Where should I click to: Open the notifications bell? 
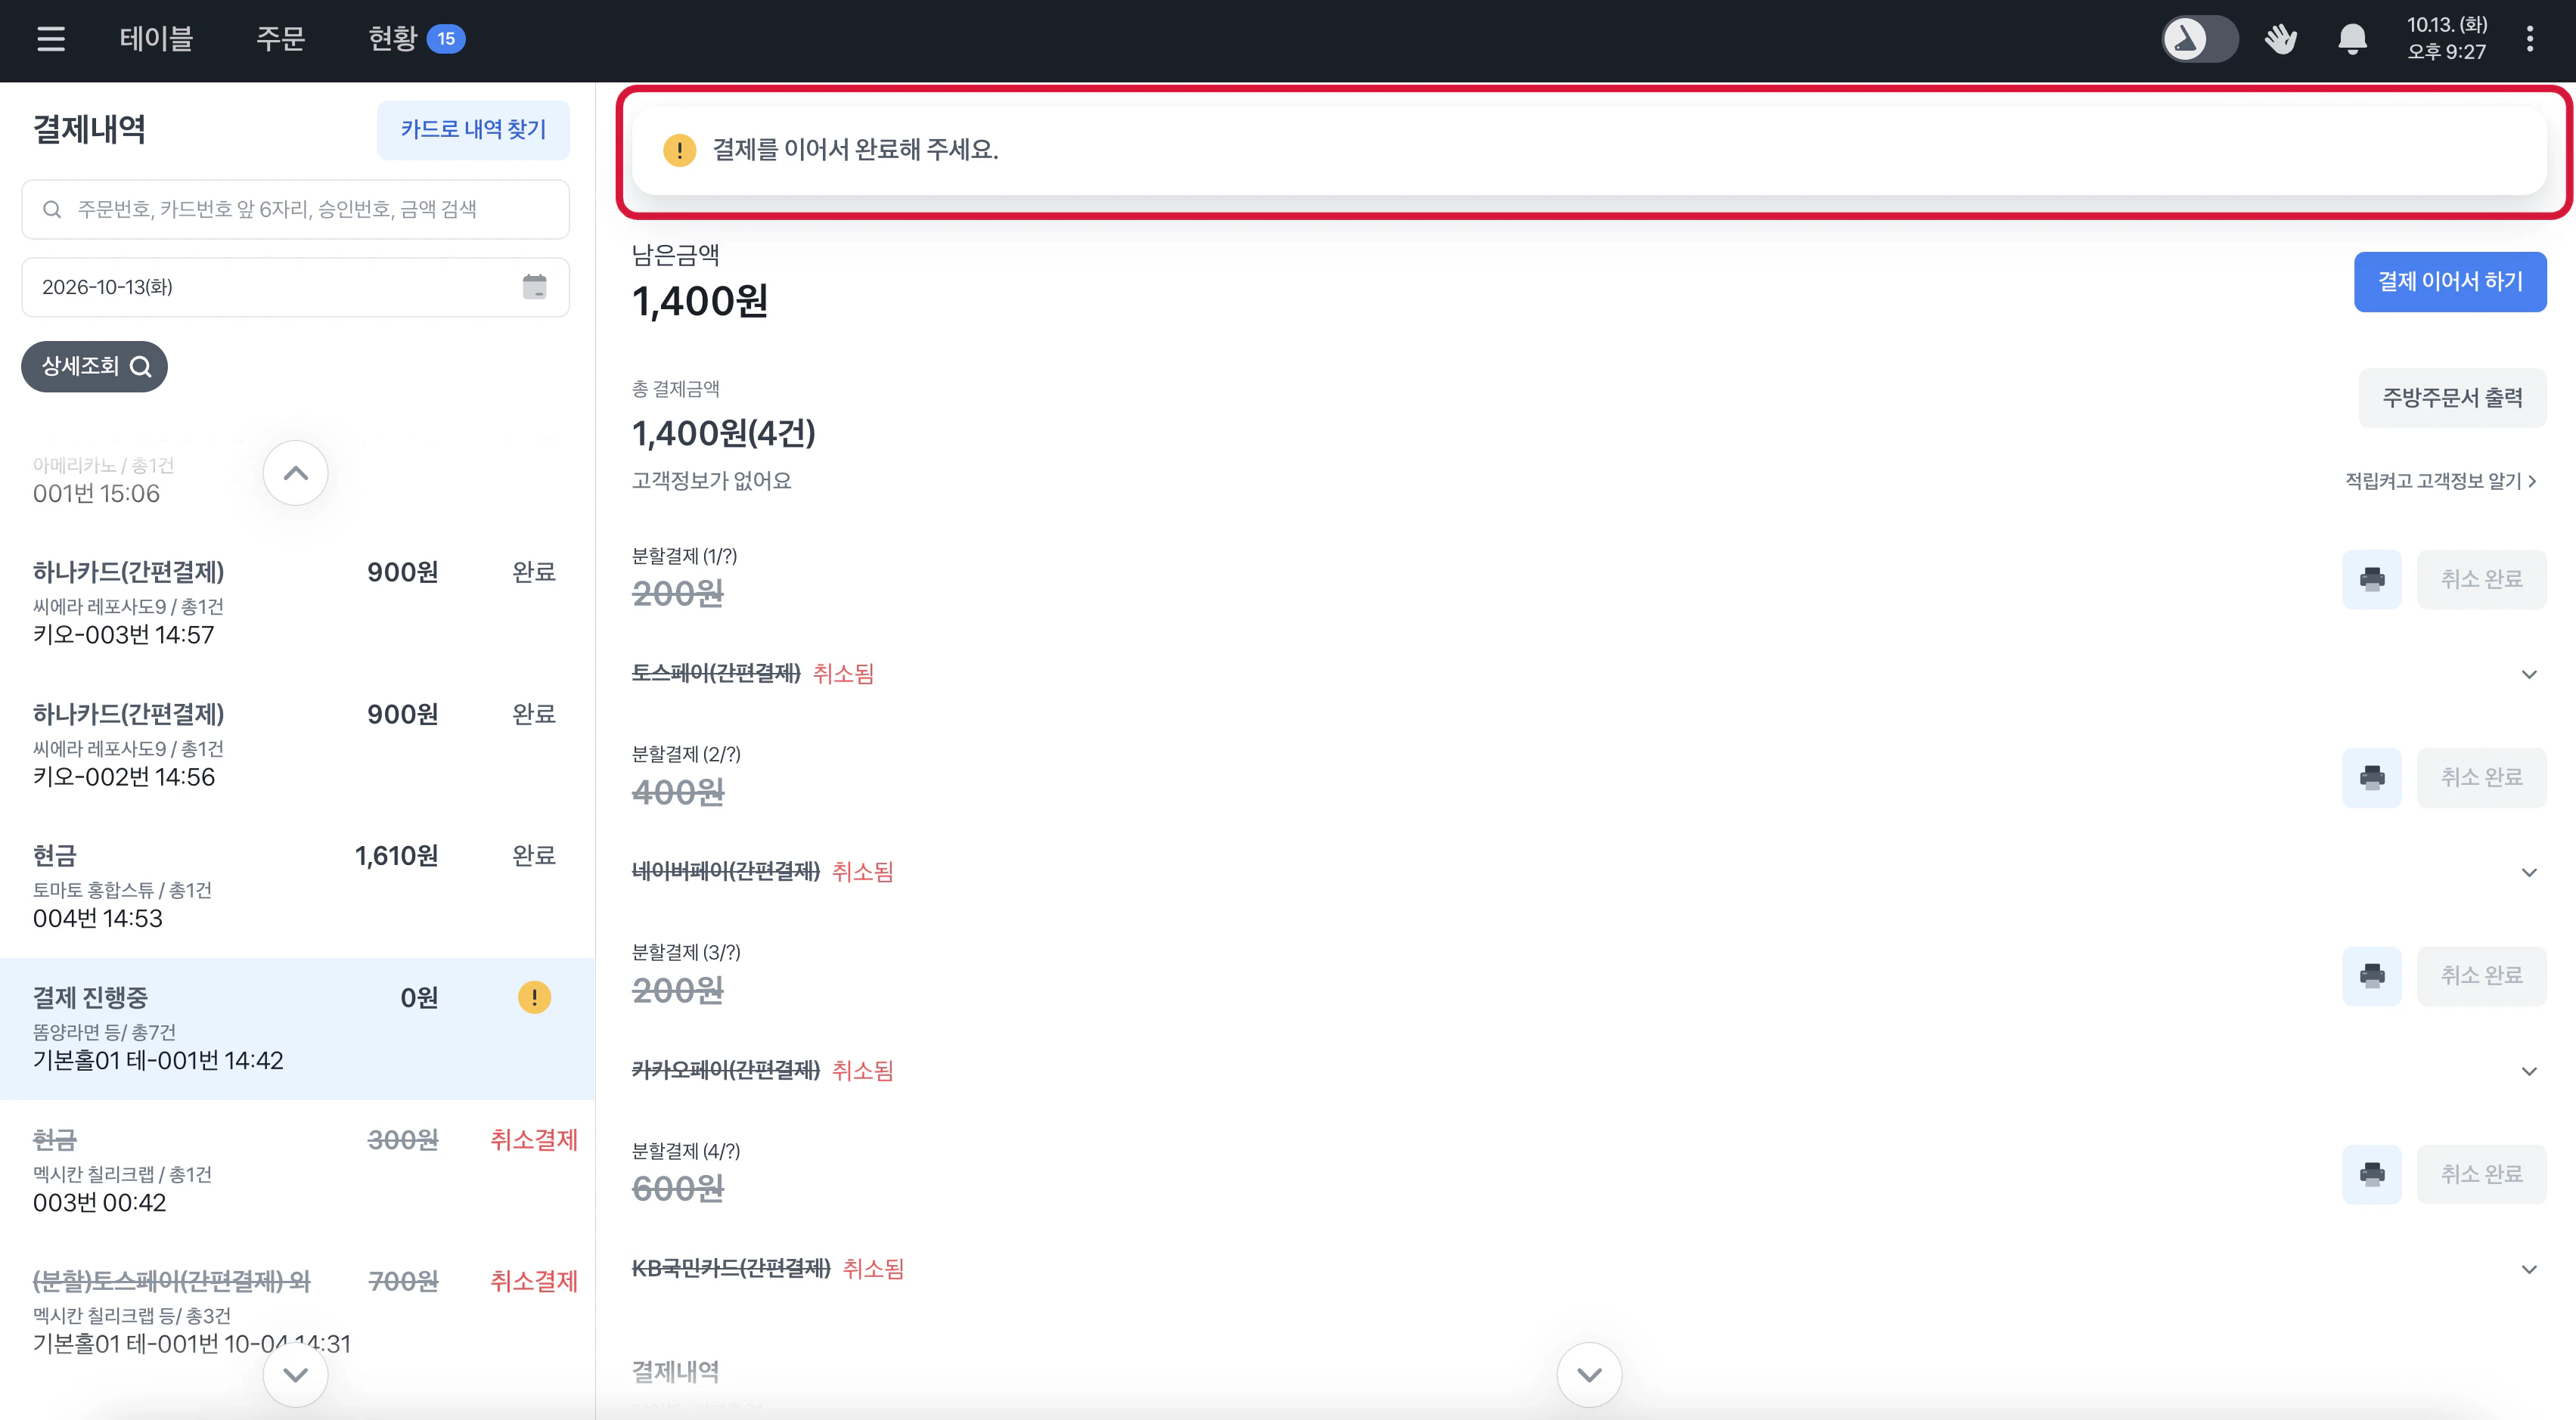coord(2353,39)
